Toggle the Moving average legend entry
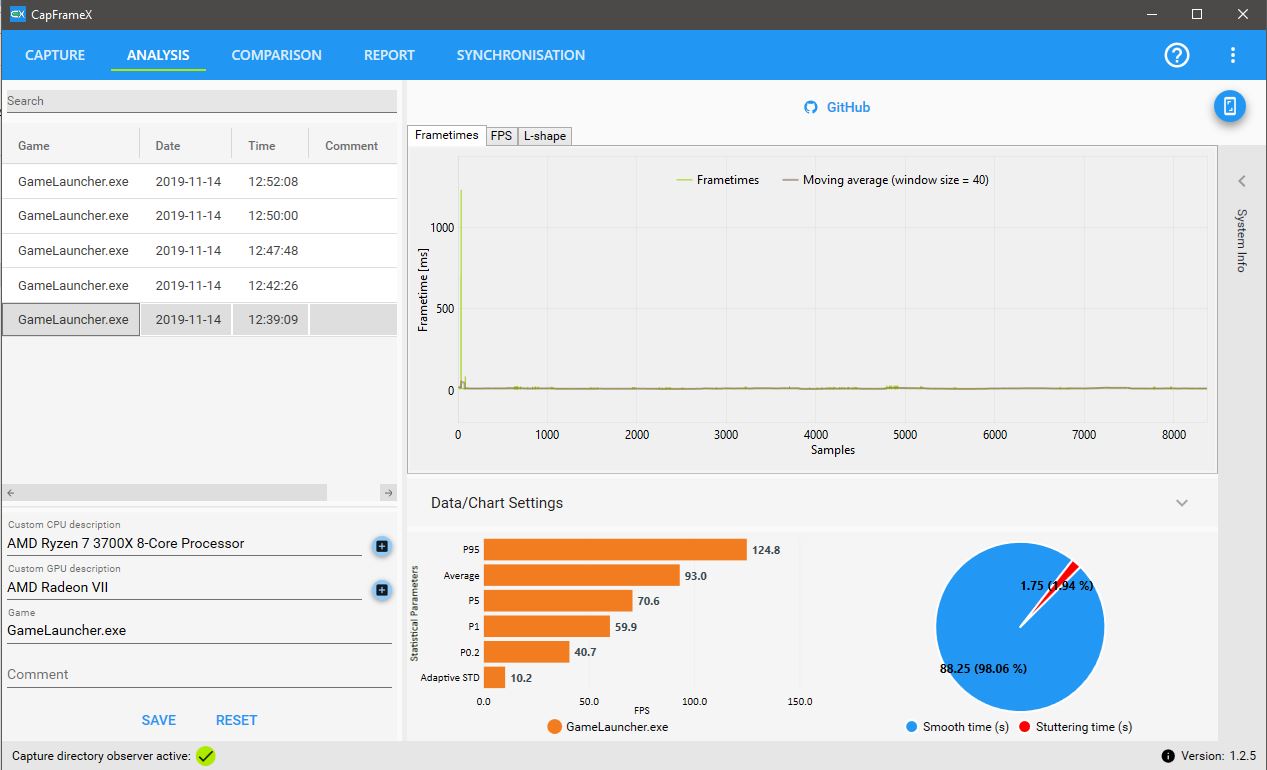1267x770 pixels. coord(885,180)
